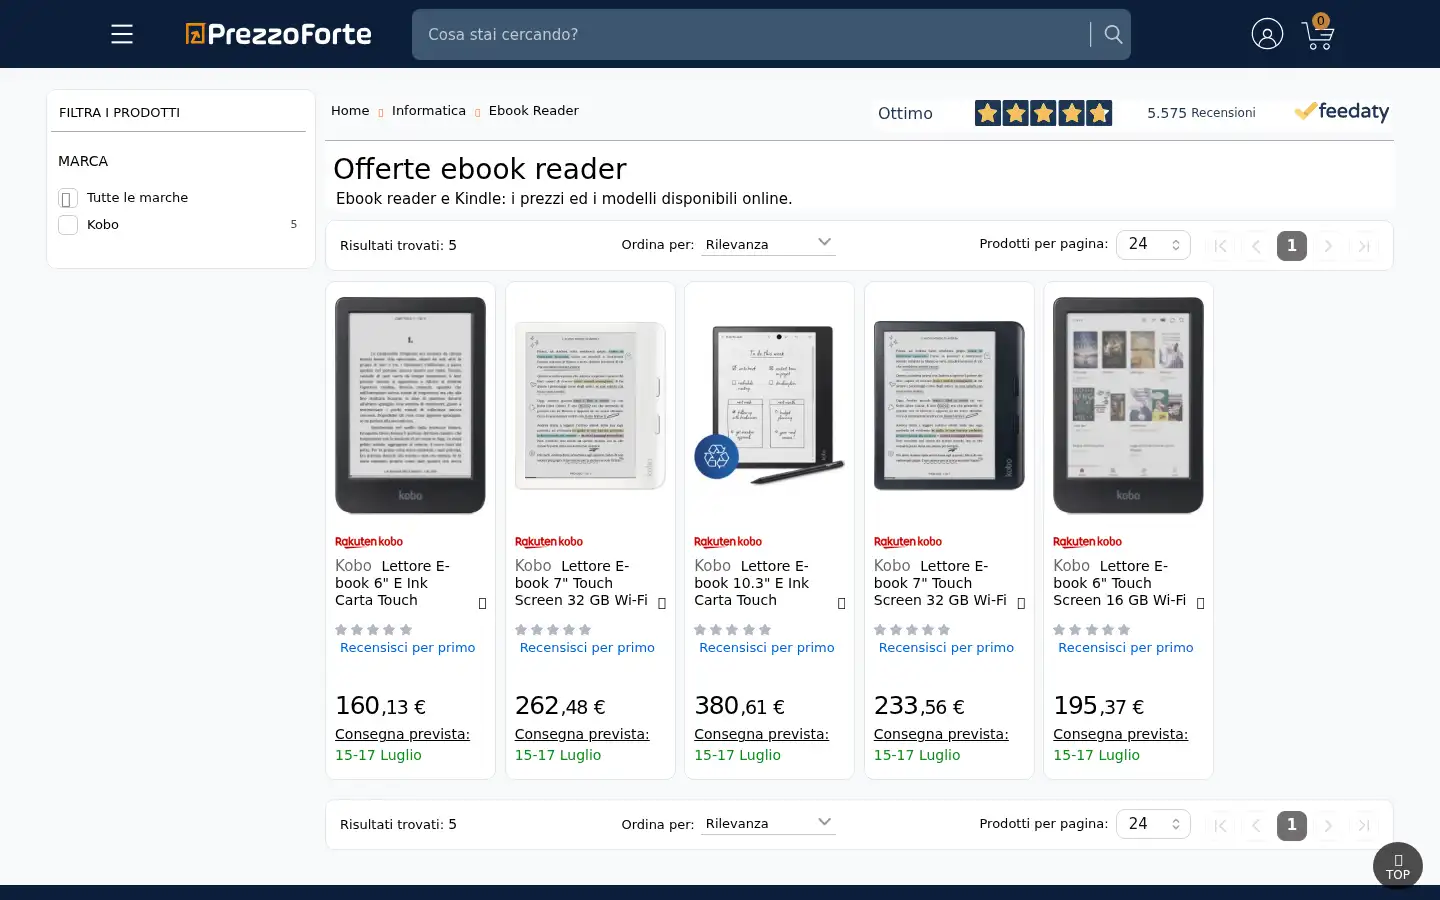Click the TOP scroll-up button
1440x900 pixels.
pyautogui.click(x=1397, y=866)
